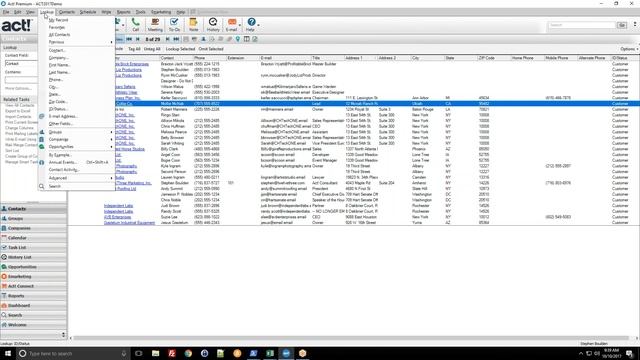640x360 pixels.
Task: Click the Help question mark icon
Action: coord(251,23)
